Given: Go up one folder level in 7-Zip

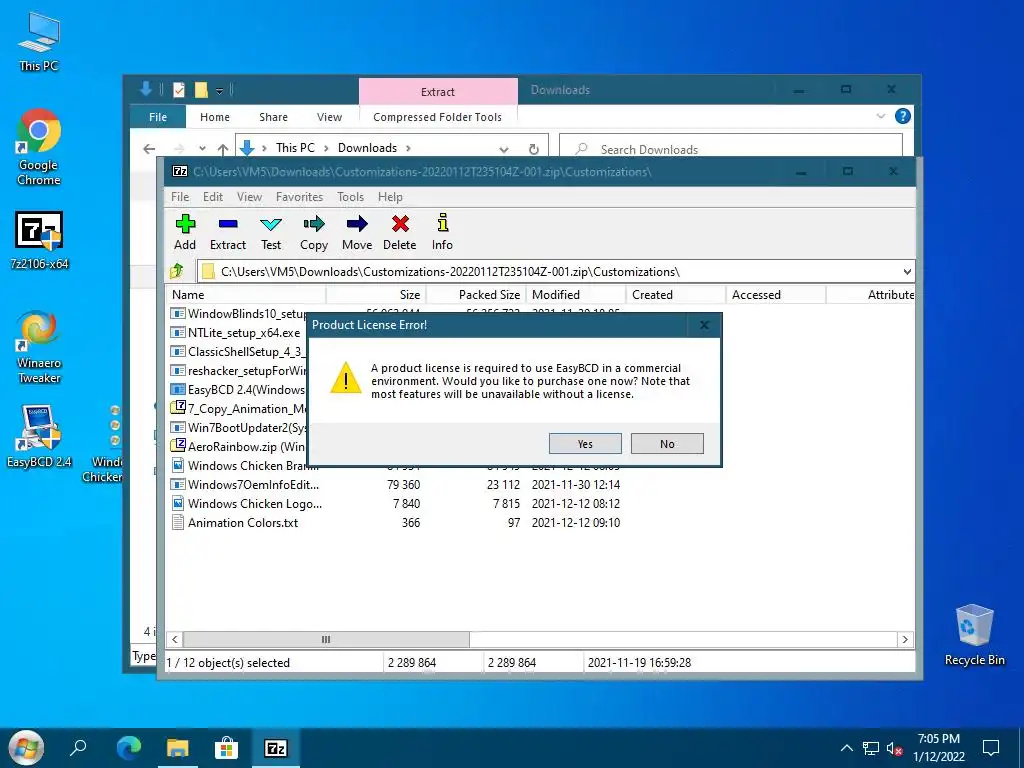Looking at the screenshot, I should (x=176, y=271).
